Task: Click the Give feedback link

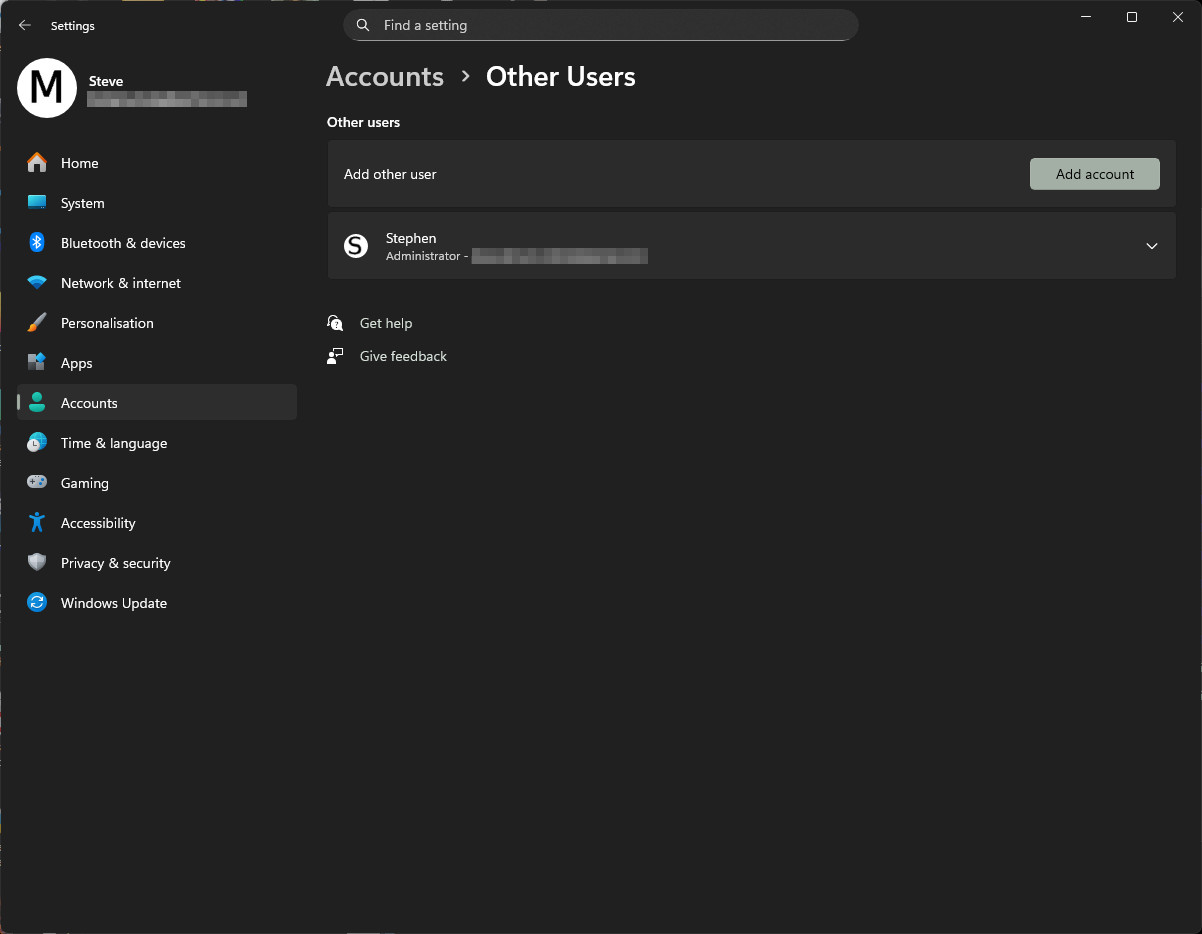Action: 403,356
